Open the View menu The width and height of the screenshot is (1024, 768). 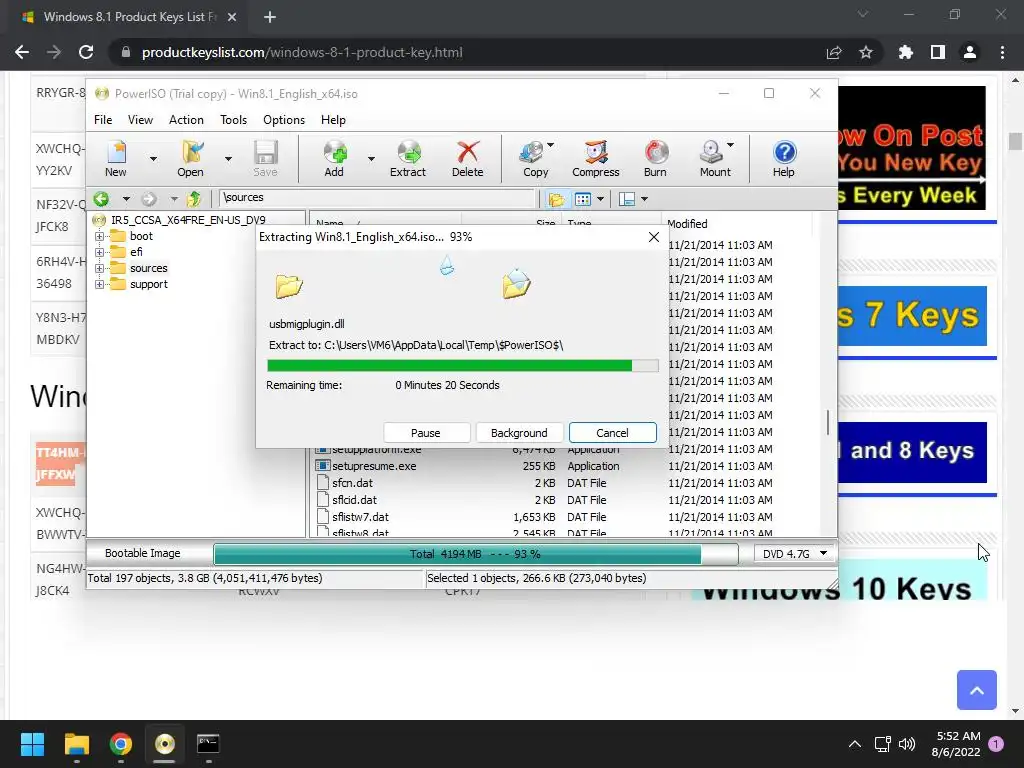(x=140, y=120)
